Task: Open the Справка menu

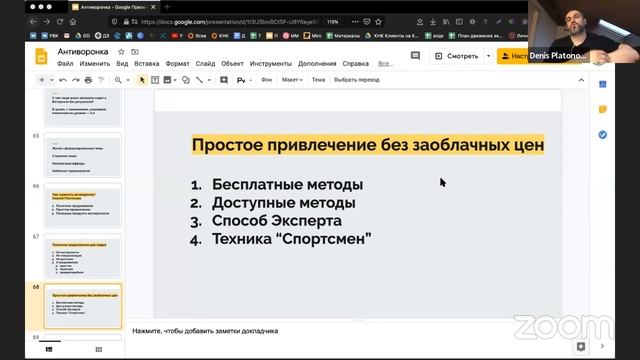Action: click(x=356, y=64)
